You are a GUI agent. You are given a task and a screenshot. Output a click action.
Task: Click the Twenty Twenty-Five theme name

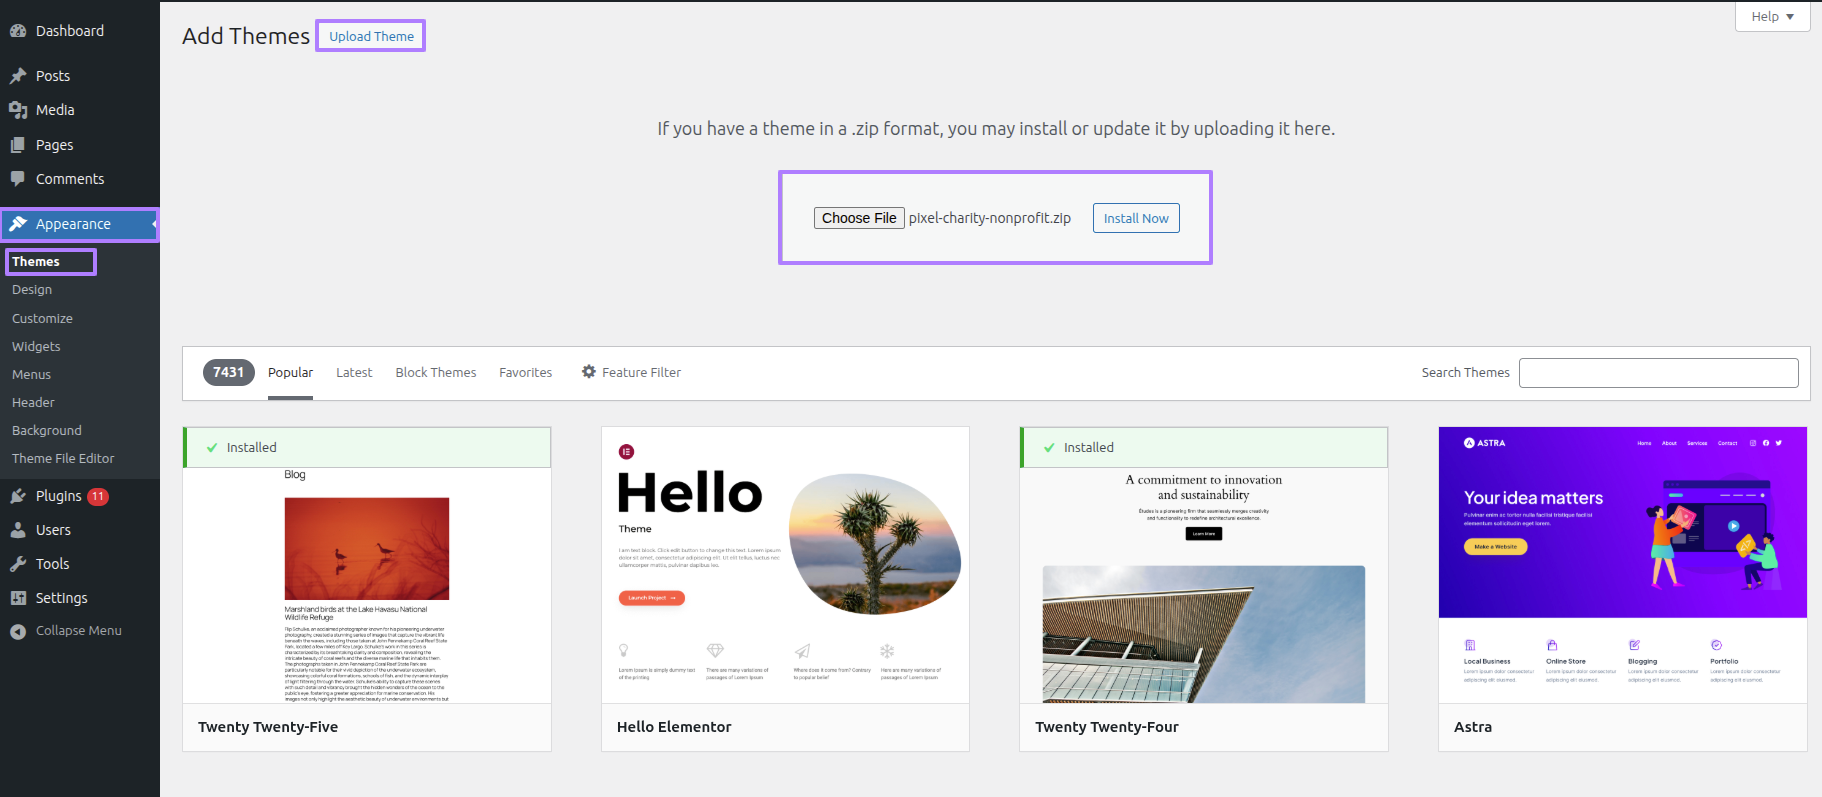pyautogui.click(x=268, y=727)
